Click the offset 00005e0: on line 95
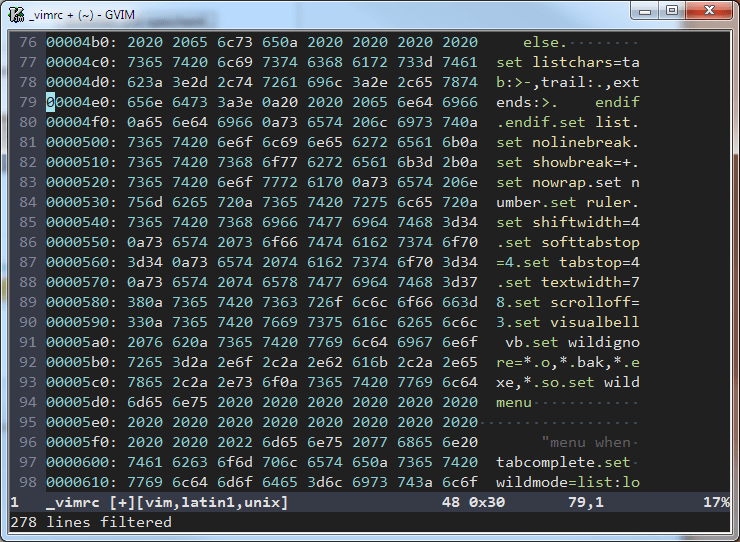The height and width of the screenshot is (542, 740). point(81,422)
